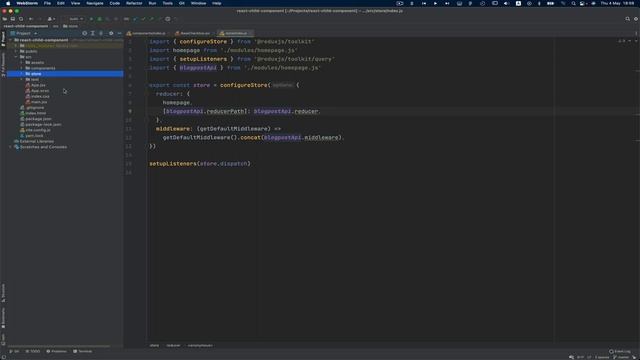Click Collapse All icon in Project panel
Viewport: 640px width, 360px height.
point(101,33)
